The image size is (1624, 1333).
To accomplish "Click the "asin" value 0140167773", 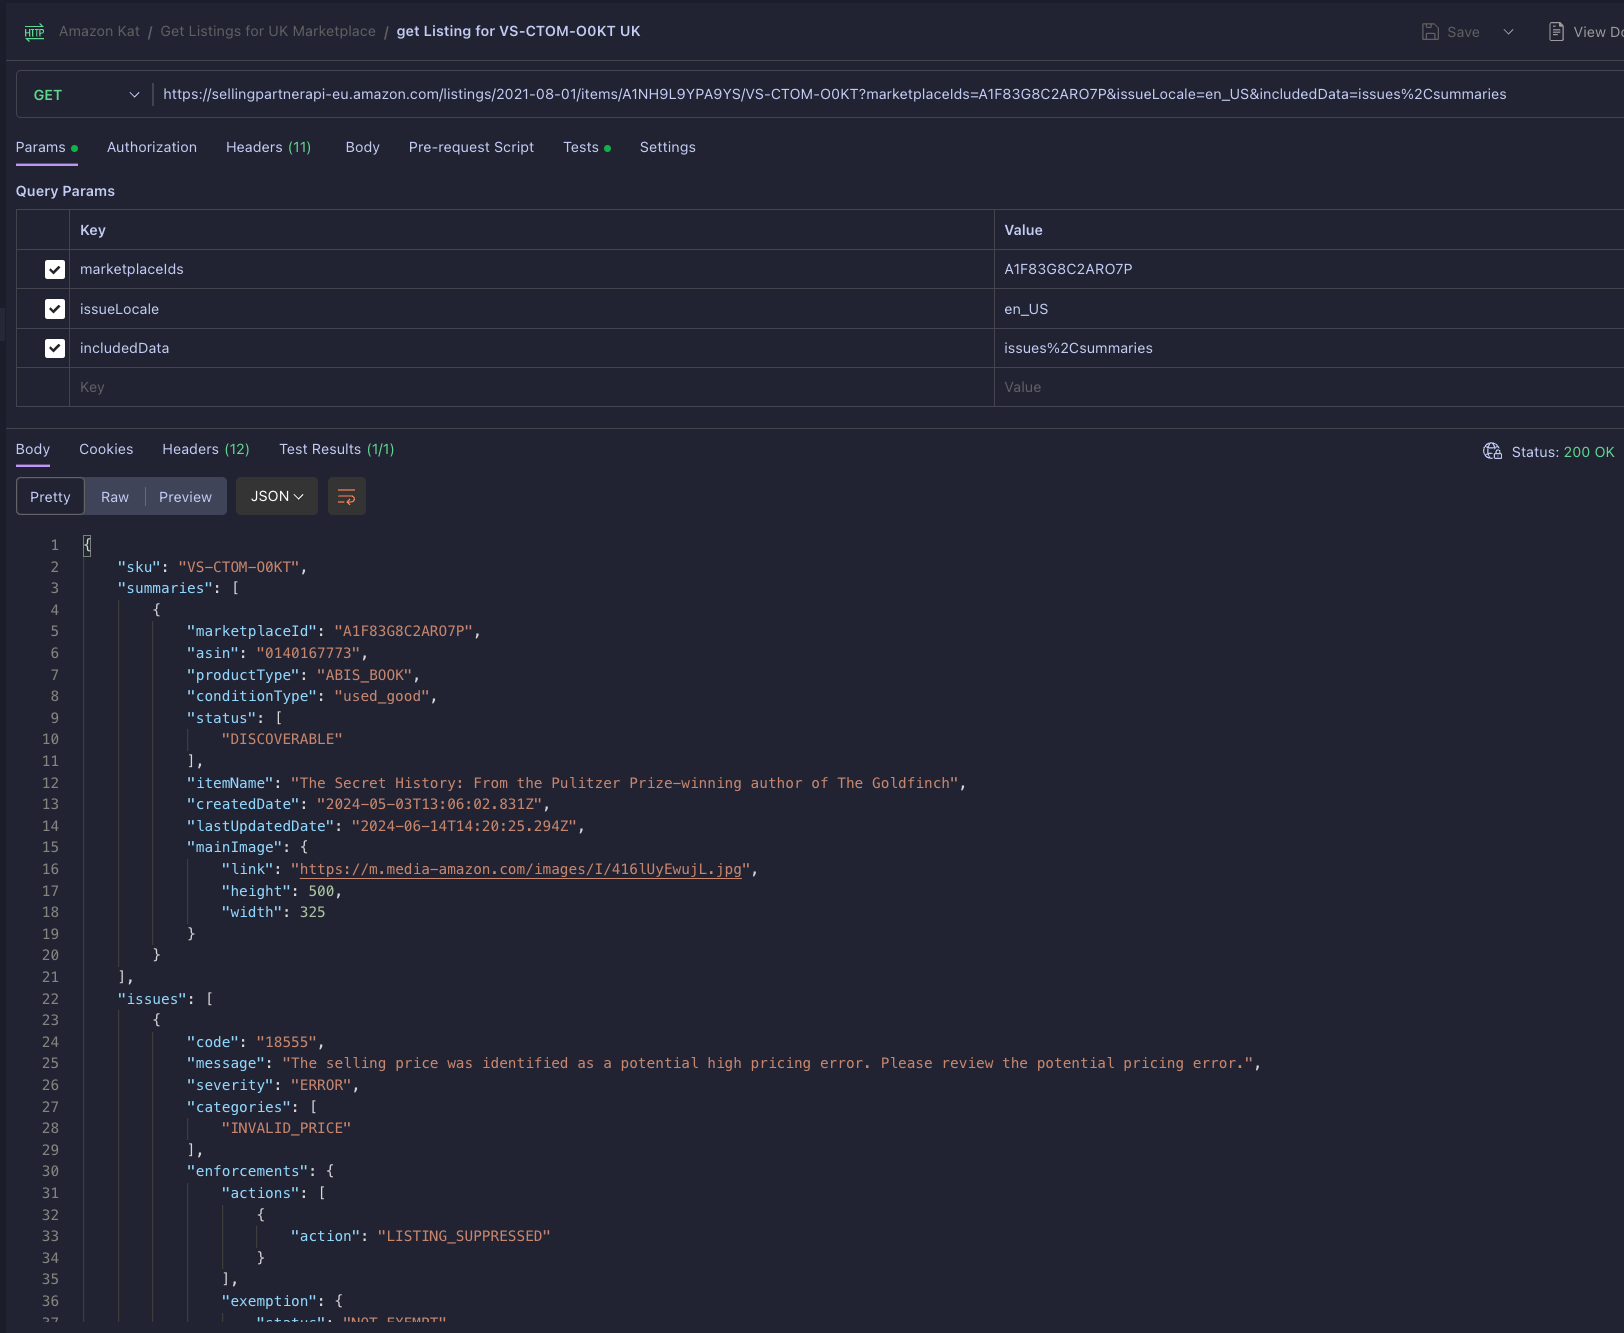I will click(308, 653).
